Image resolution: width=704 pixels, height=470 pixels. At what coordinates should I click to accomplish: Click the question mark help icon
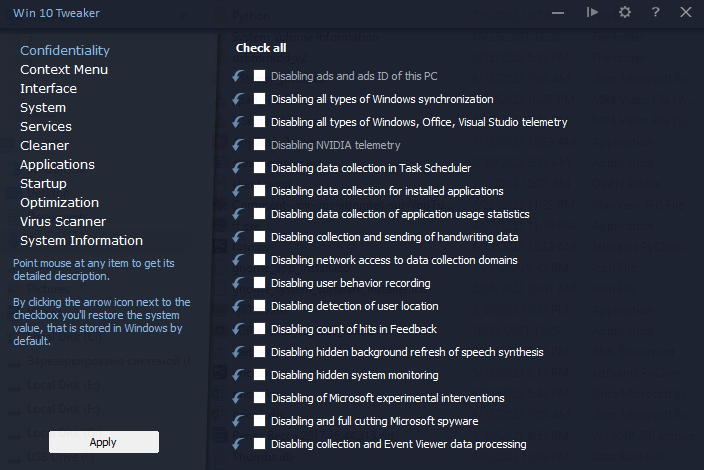pyautogui.click(x=655, y=12)
